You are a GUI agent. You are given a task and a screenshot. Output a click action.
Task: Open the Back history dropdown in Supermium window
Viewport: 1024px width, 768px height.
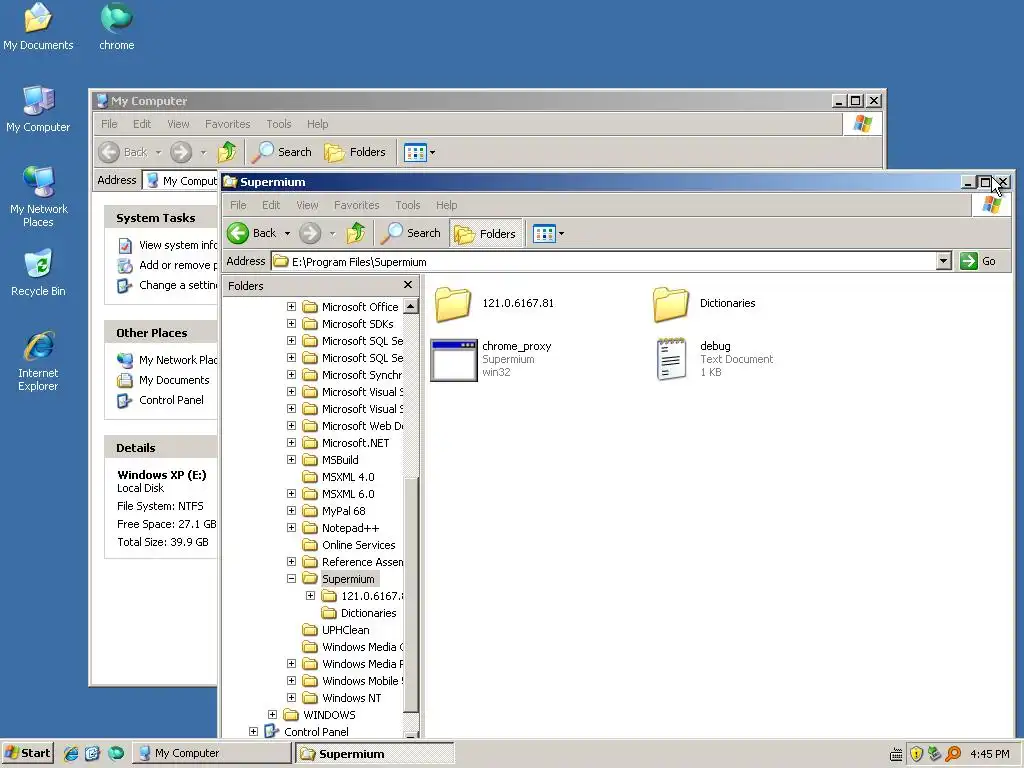pos(287,233)
